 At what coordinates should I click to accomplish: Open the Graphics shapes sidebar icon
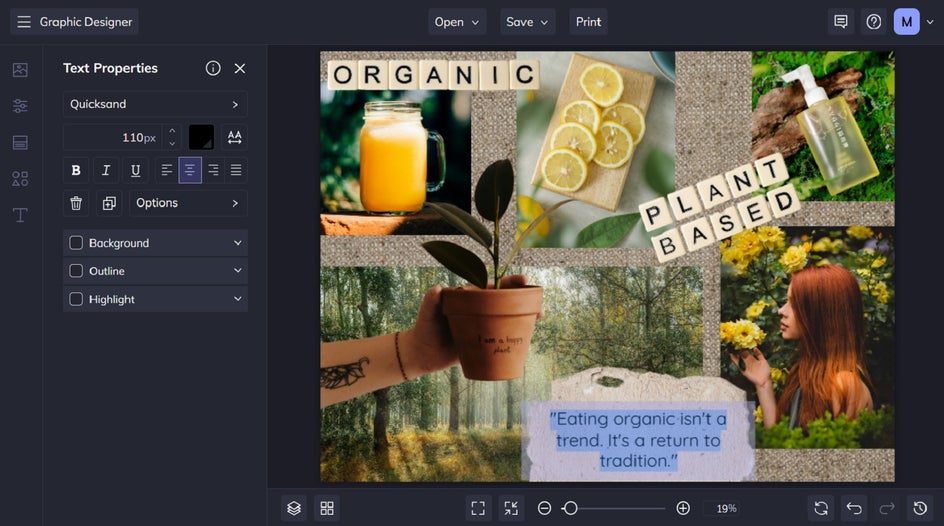[x=20, y=179]
